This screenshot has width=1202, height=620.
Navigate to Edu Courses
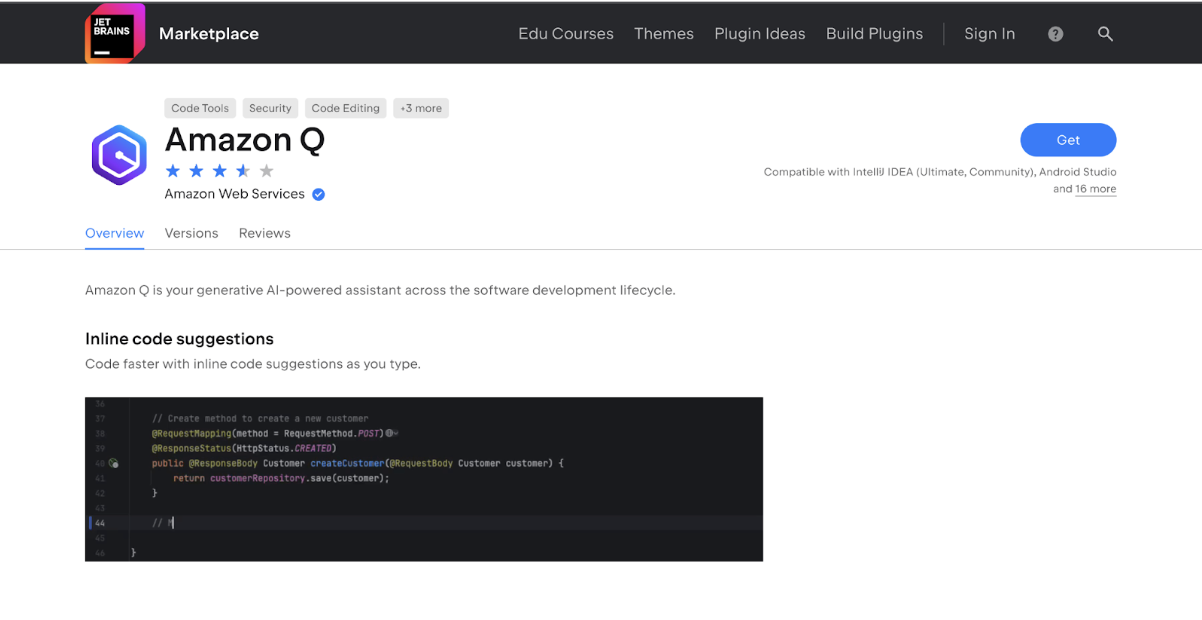[x=565, y=33]
